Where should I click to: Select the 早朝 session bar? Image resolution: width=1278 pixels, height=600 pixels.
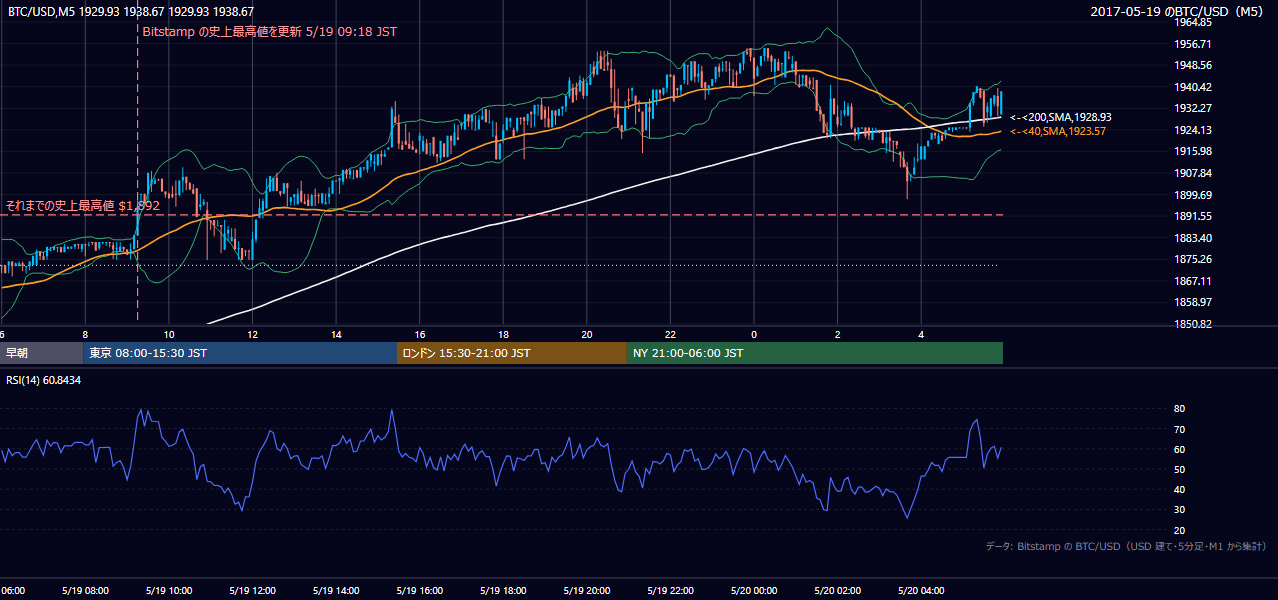click(x=41, y=353)
